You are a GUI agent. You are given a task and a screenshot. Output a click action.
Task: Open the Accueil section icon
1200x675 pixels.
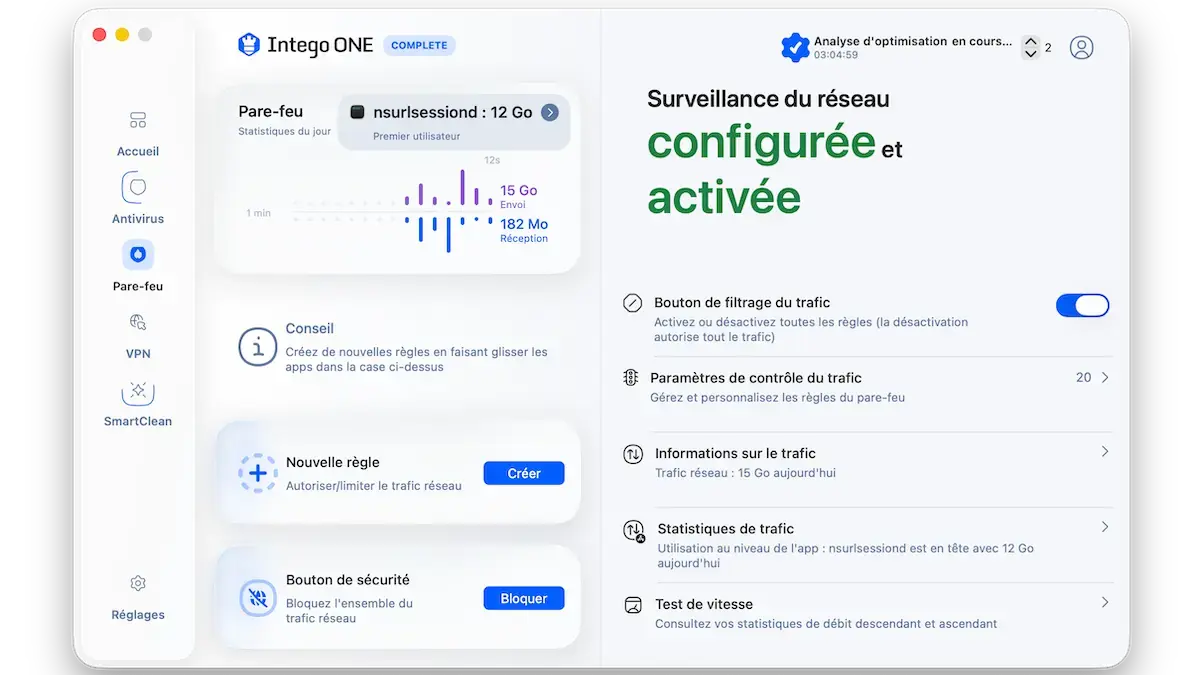[x=138, y=121]
